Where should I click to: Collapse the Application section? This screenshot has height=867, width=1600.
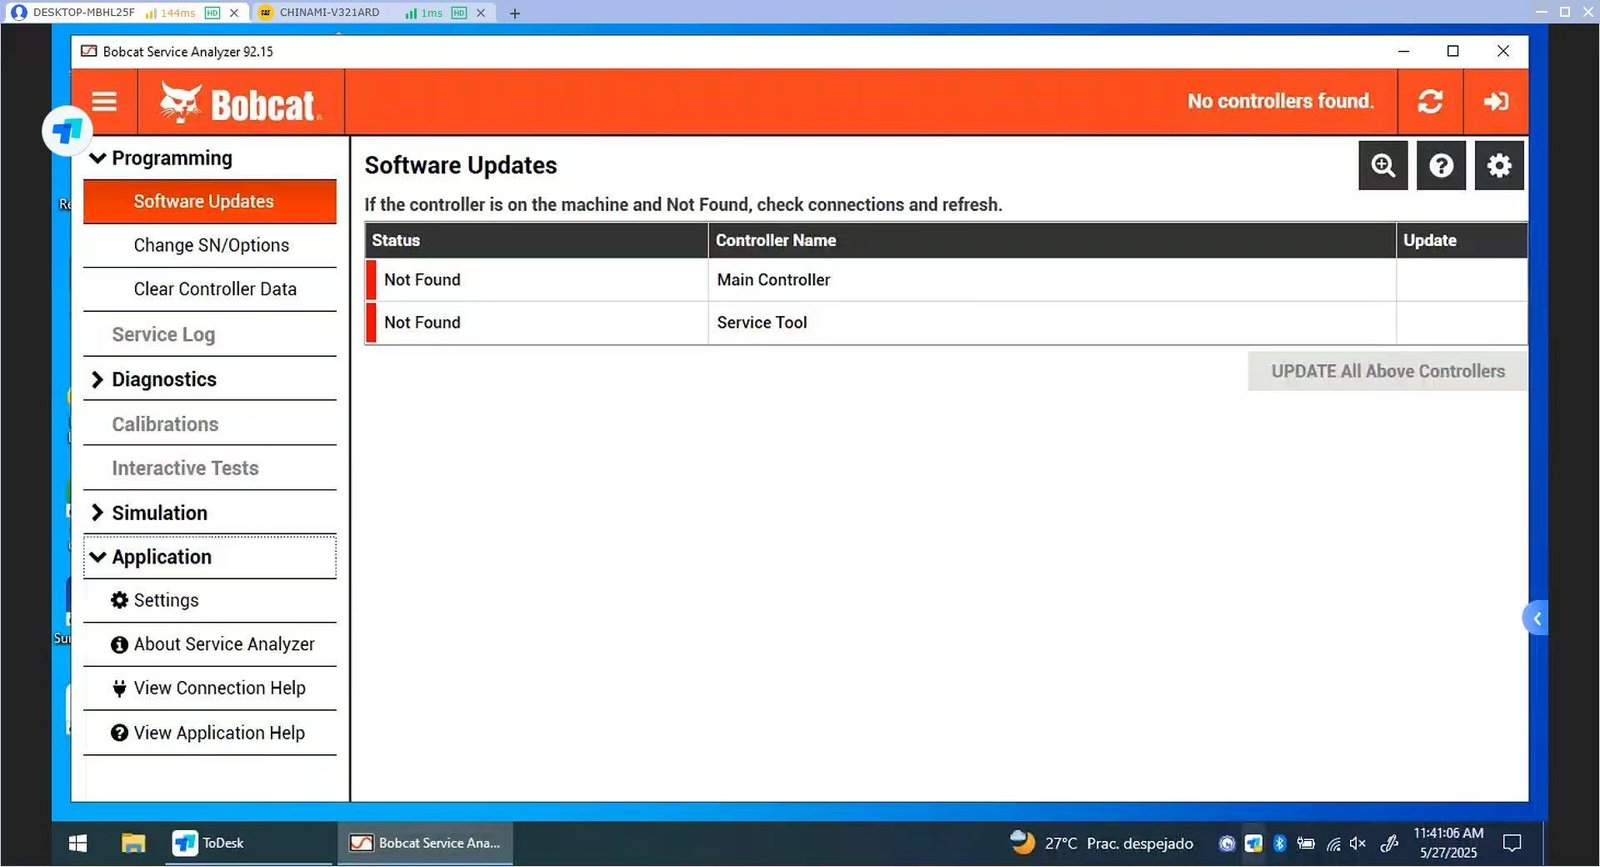click(210, 557)
